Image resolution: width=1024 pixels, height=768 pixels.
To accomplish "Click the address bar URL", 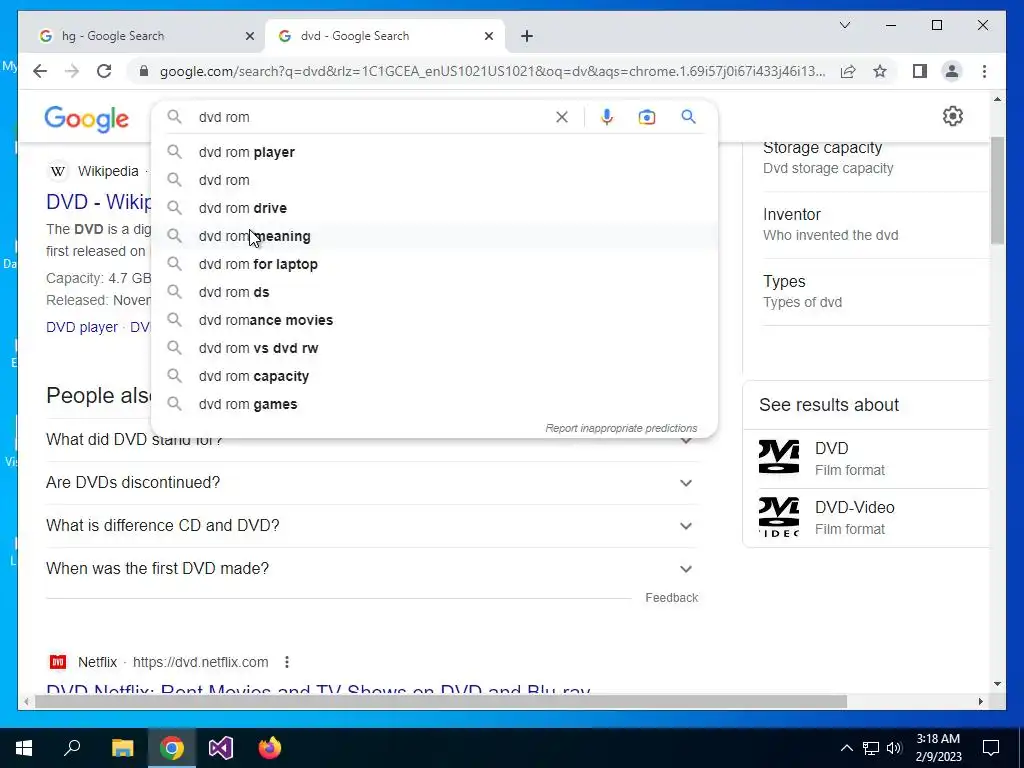I will pyautogui.click(x=492, y=71).
